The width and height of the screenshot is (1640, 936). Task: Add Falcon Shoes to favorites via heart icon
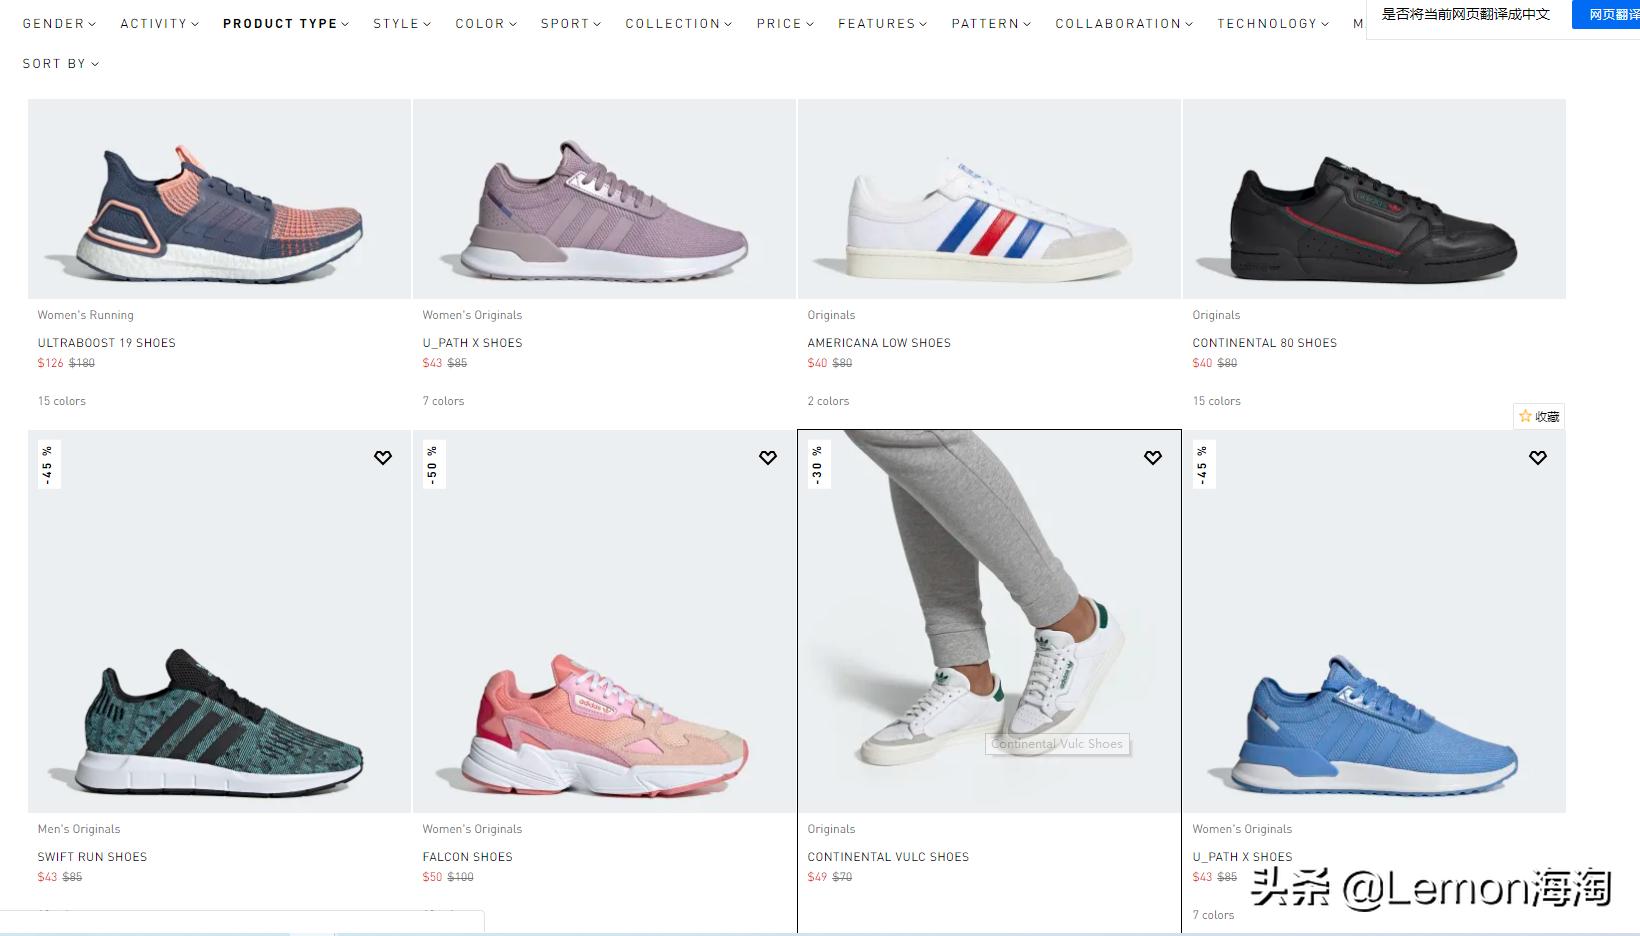pos(767,457)
